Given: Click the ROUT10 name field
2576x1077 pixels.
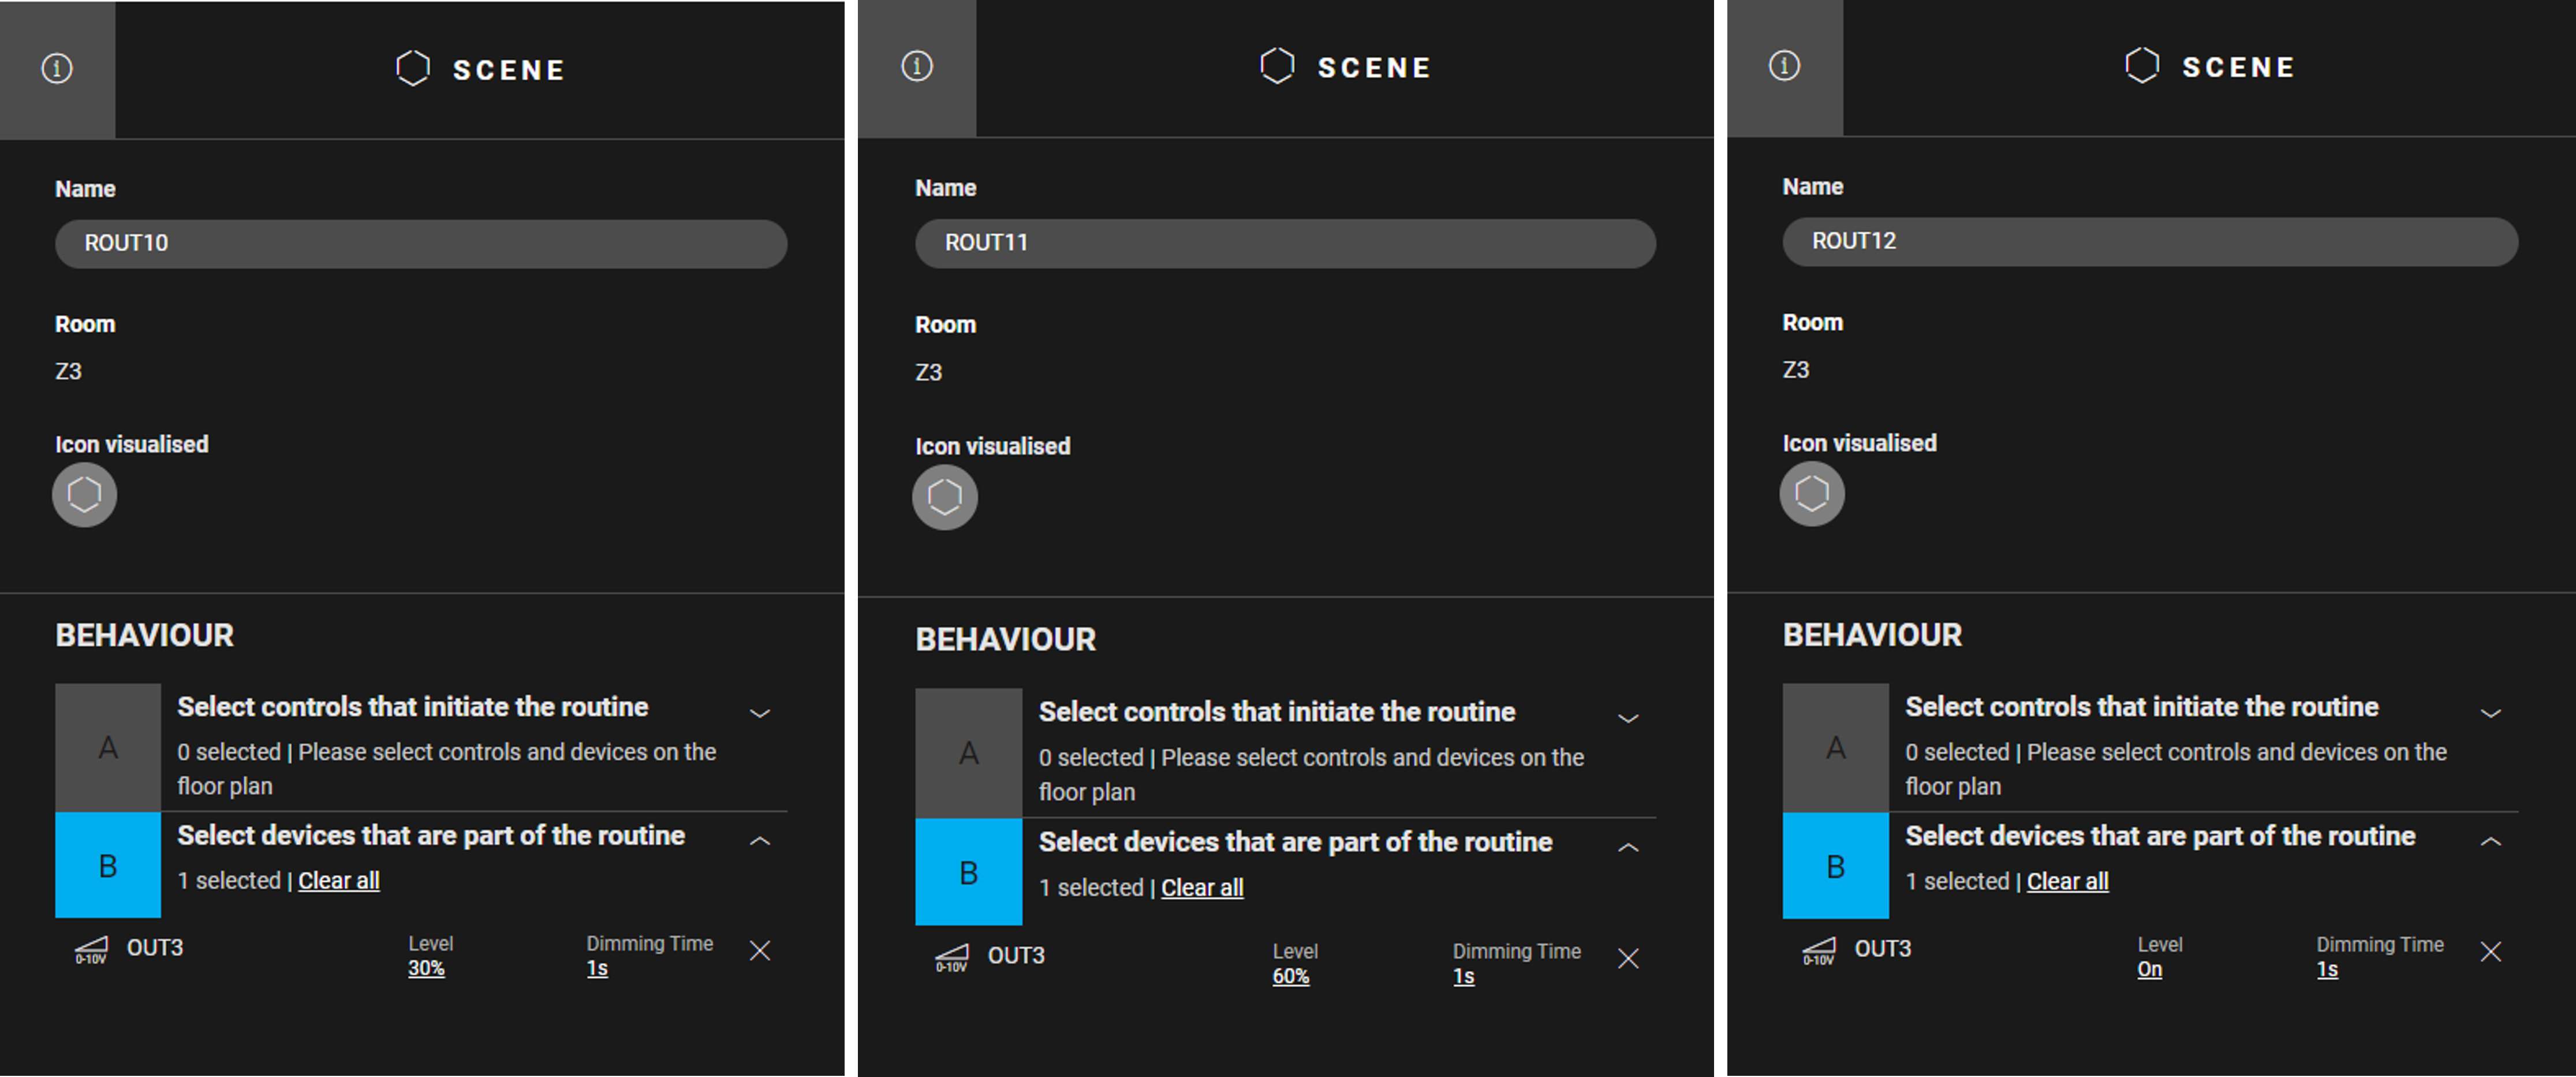Looking at the screenshot, I should [421, 243].
